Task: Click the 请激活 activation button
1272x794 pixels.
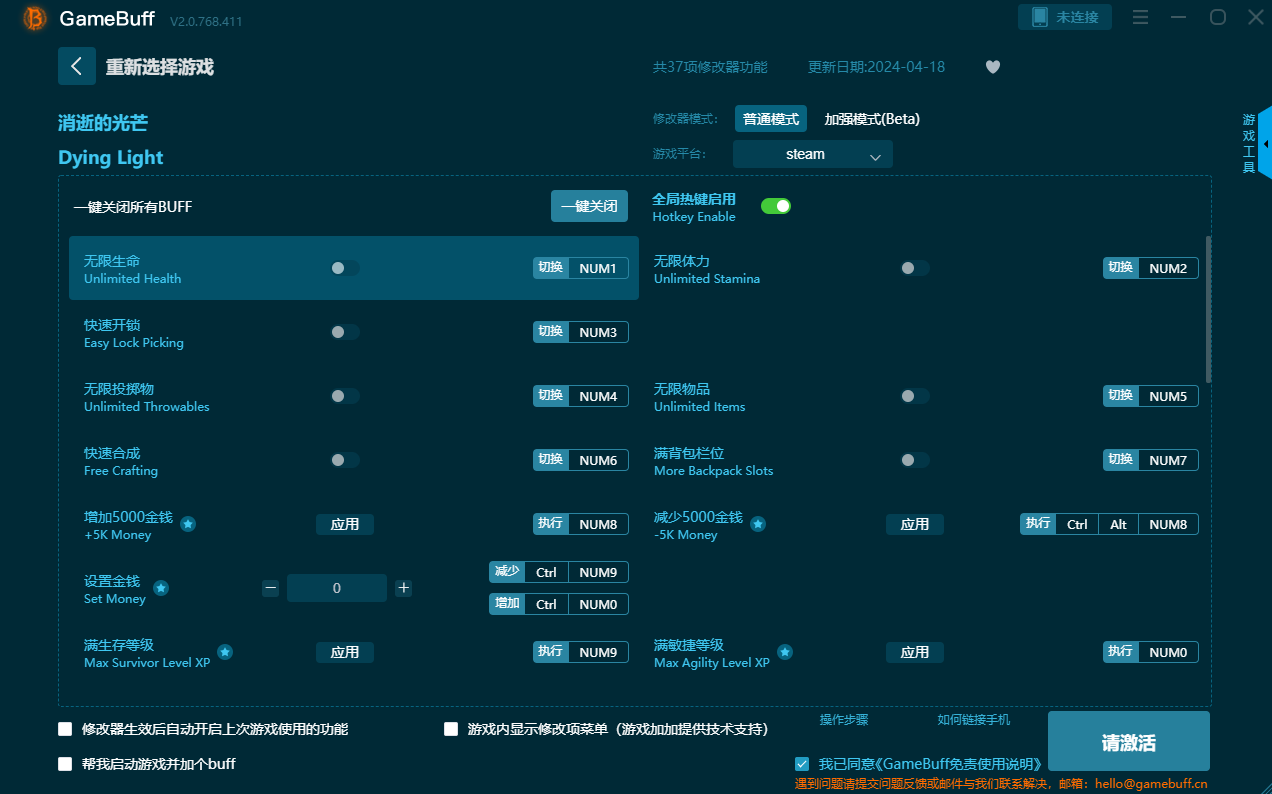Action: pyautogui.click(x=1129, y=742)
